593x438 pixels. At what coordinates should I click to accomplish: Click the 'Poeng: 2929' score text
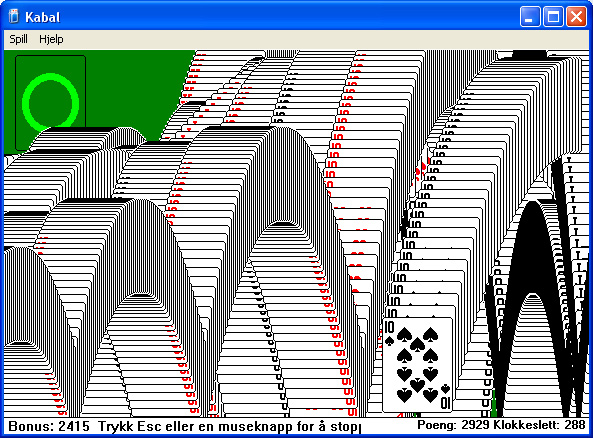[453, 425]
